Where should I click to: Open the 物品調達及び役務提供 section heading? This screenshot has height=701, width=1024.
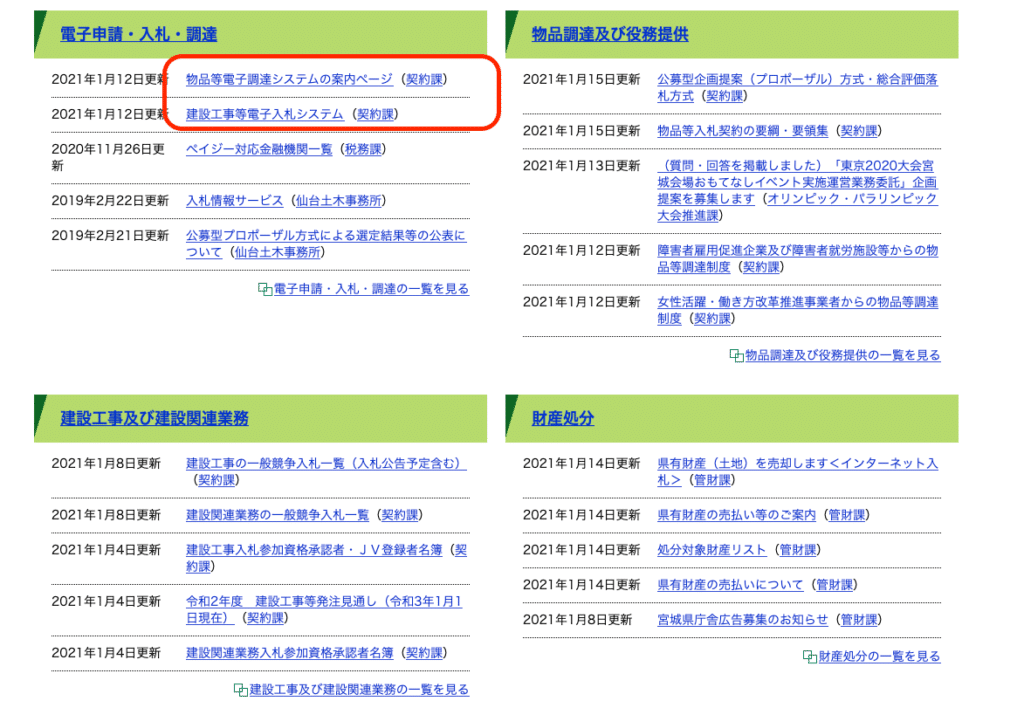pos(610,35)
